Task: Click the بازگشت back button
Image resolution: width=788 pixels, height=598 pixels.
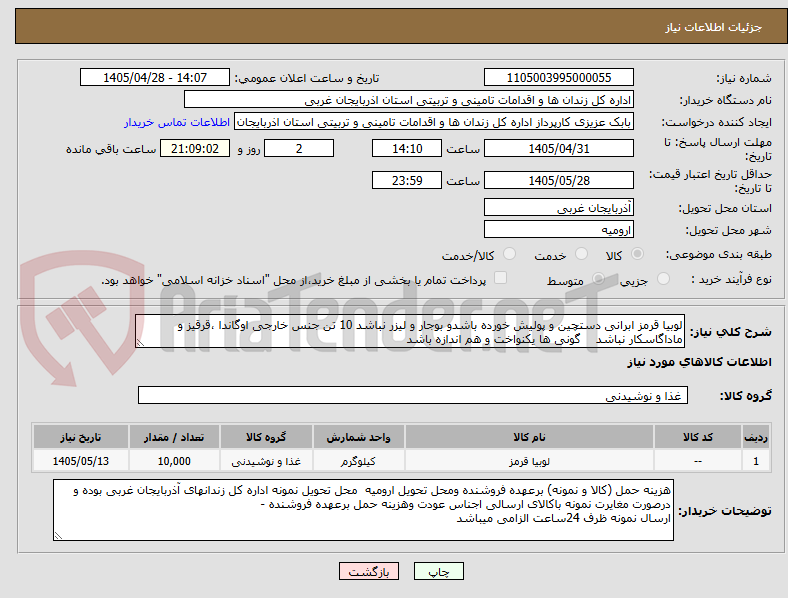Action: pyautogui.click(x=369, y=571)
